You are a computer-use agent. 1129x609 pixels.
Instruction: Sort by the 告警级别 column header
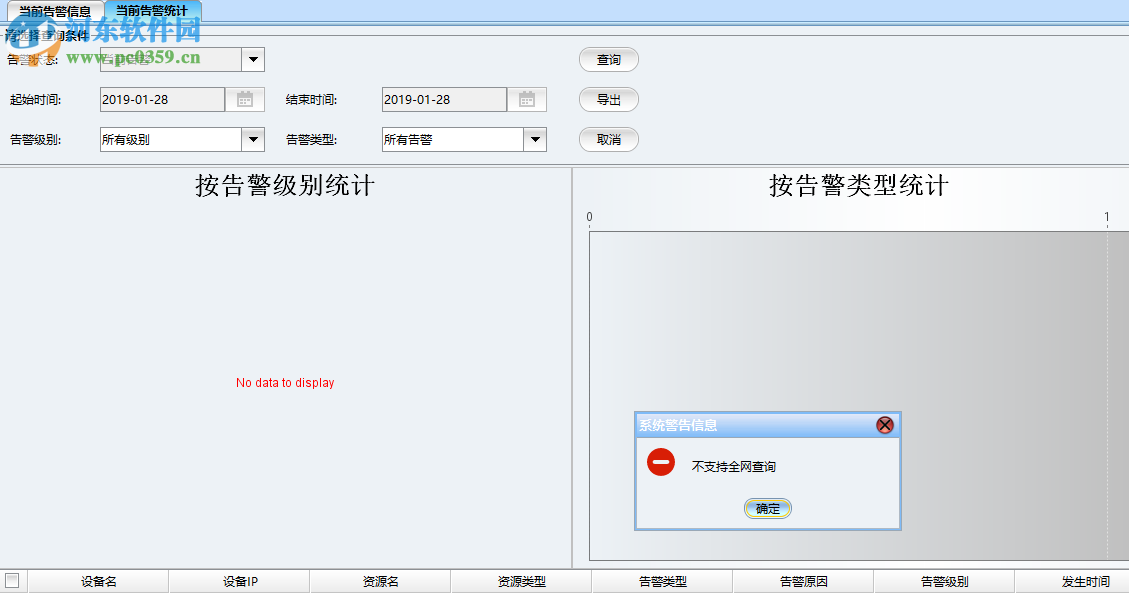[945, 582]
